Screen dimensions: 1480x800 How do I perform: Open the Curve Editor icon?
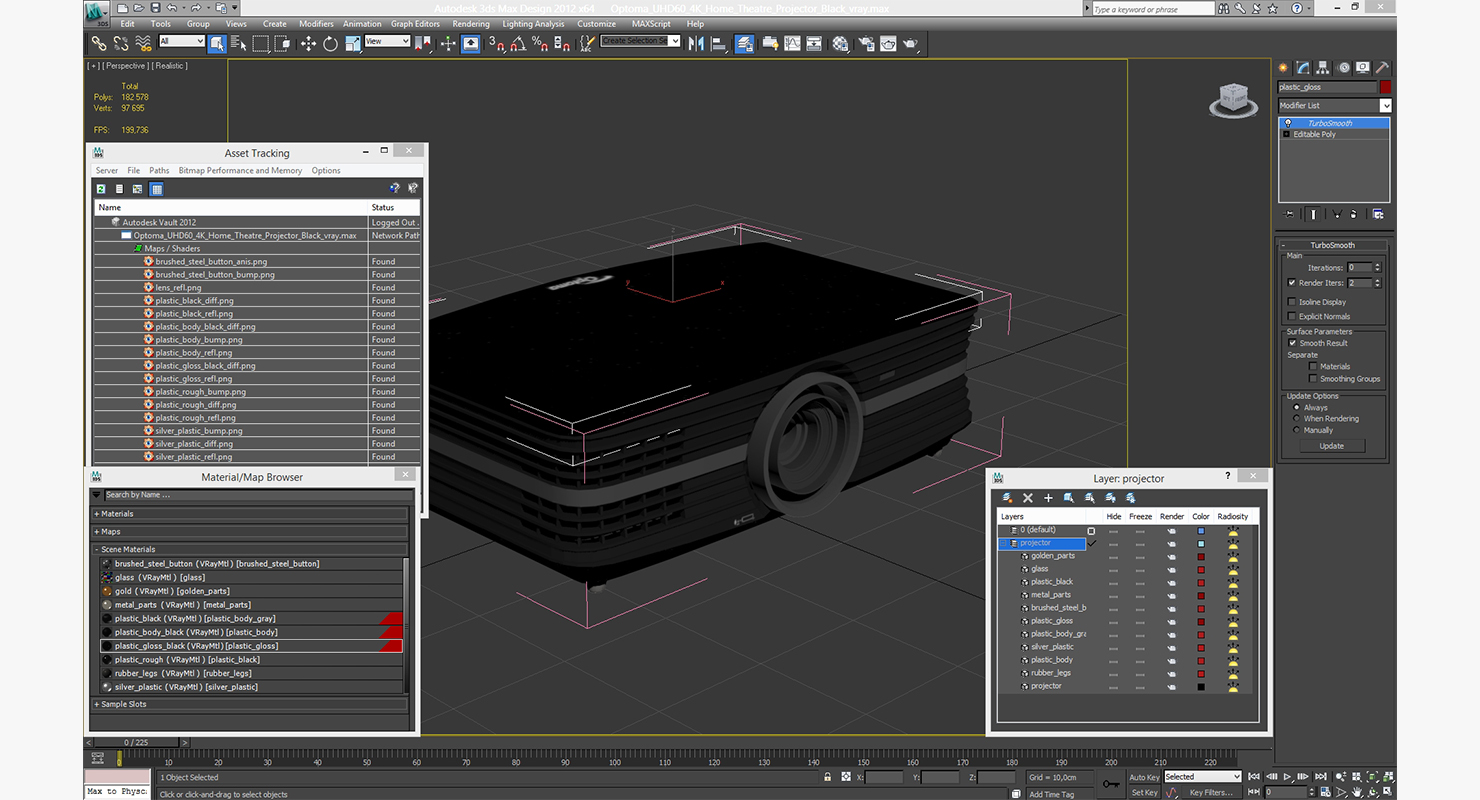click(792, 44)
